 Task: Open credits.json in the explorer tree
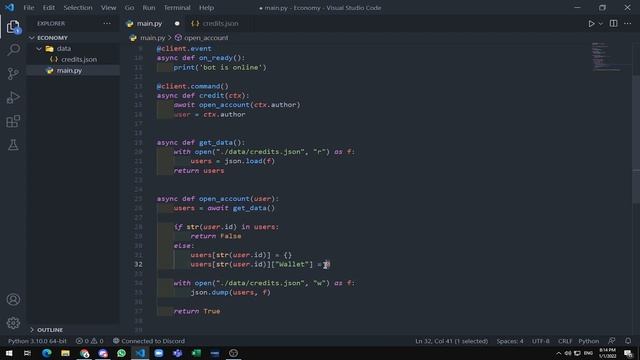click(79, 60)
